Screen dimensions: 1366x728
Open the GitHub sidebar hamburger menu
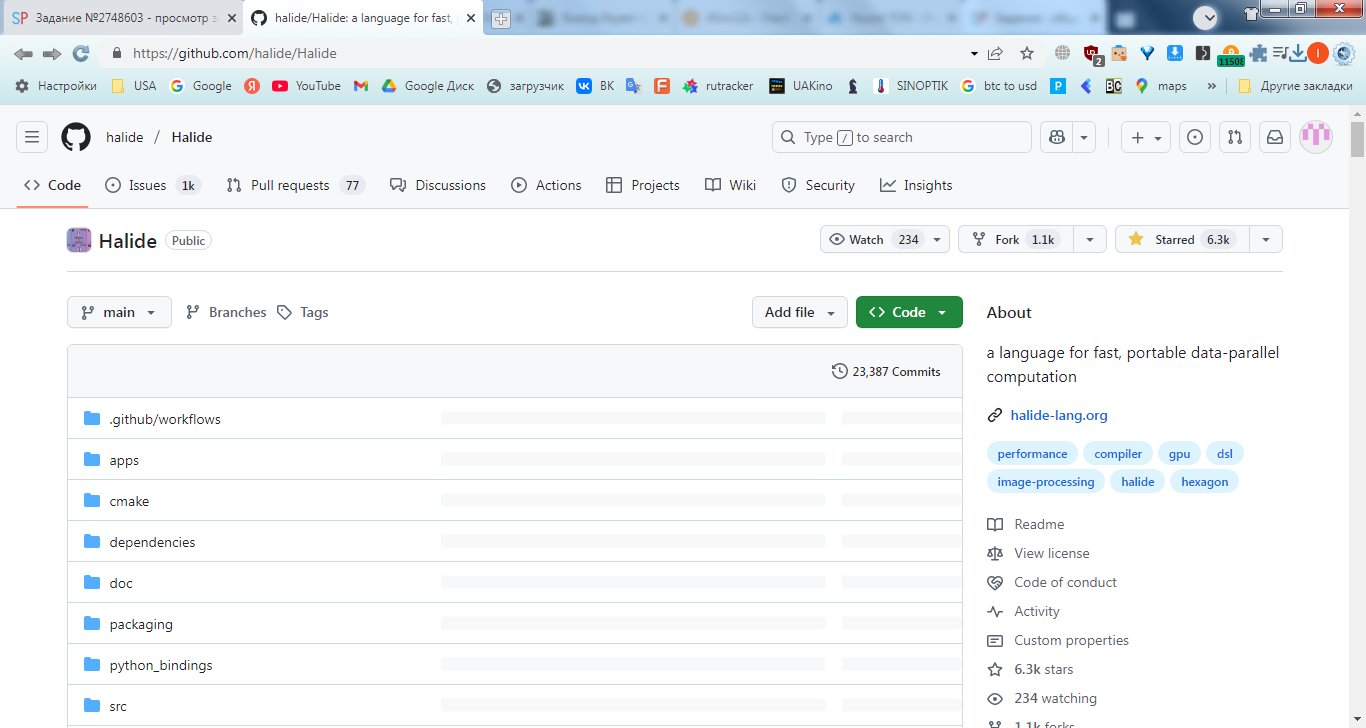[32, 137]
